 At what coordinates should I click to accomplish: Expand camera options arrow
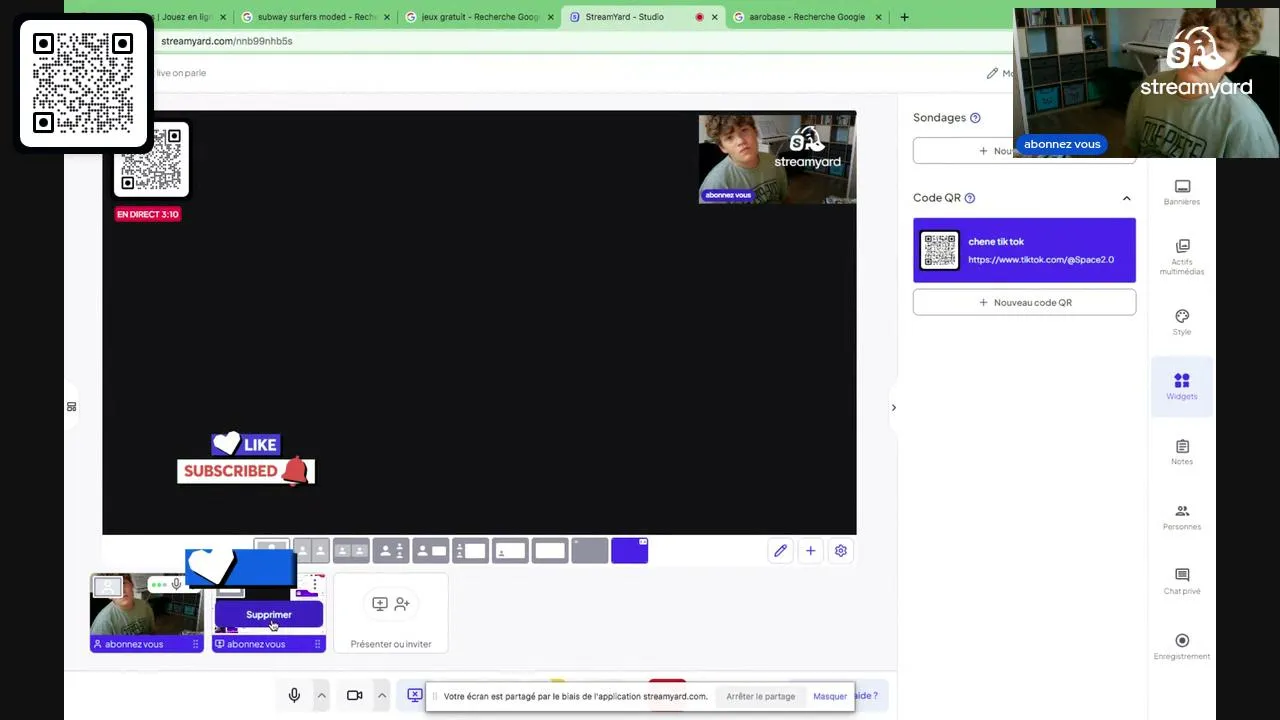(381, 696)
